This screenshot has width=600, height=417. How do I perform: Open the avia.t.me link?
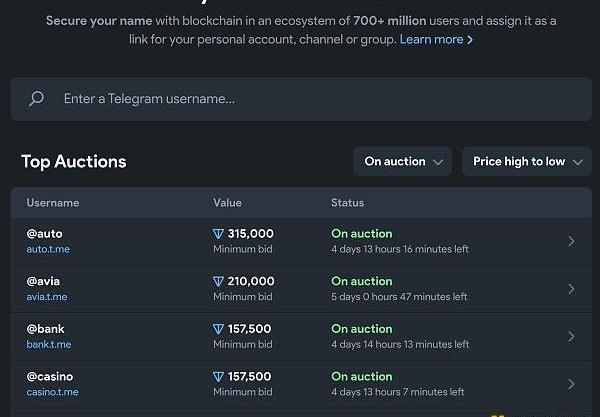click(47, 297)
